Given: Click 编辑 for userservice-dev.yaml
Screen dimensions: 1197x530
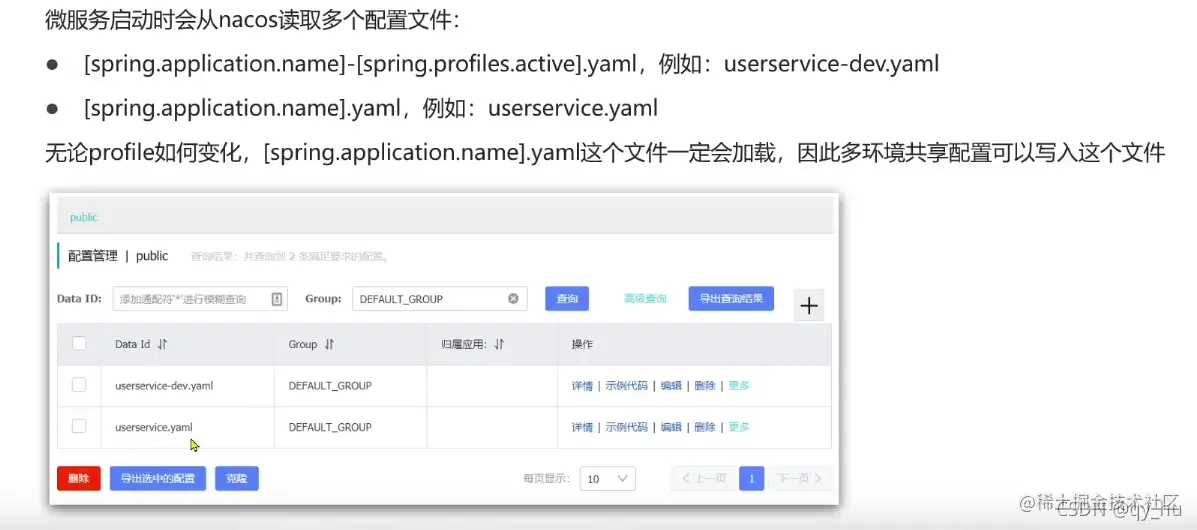Looking at the screenshot, I should (671, 386).
